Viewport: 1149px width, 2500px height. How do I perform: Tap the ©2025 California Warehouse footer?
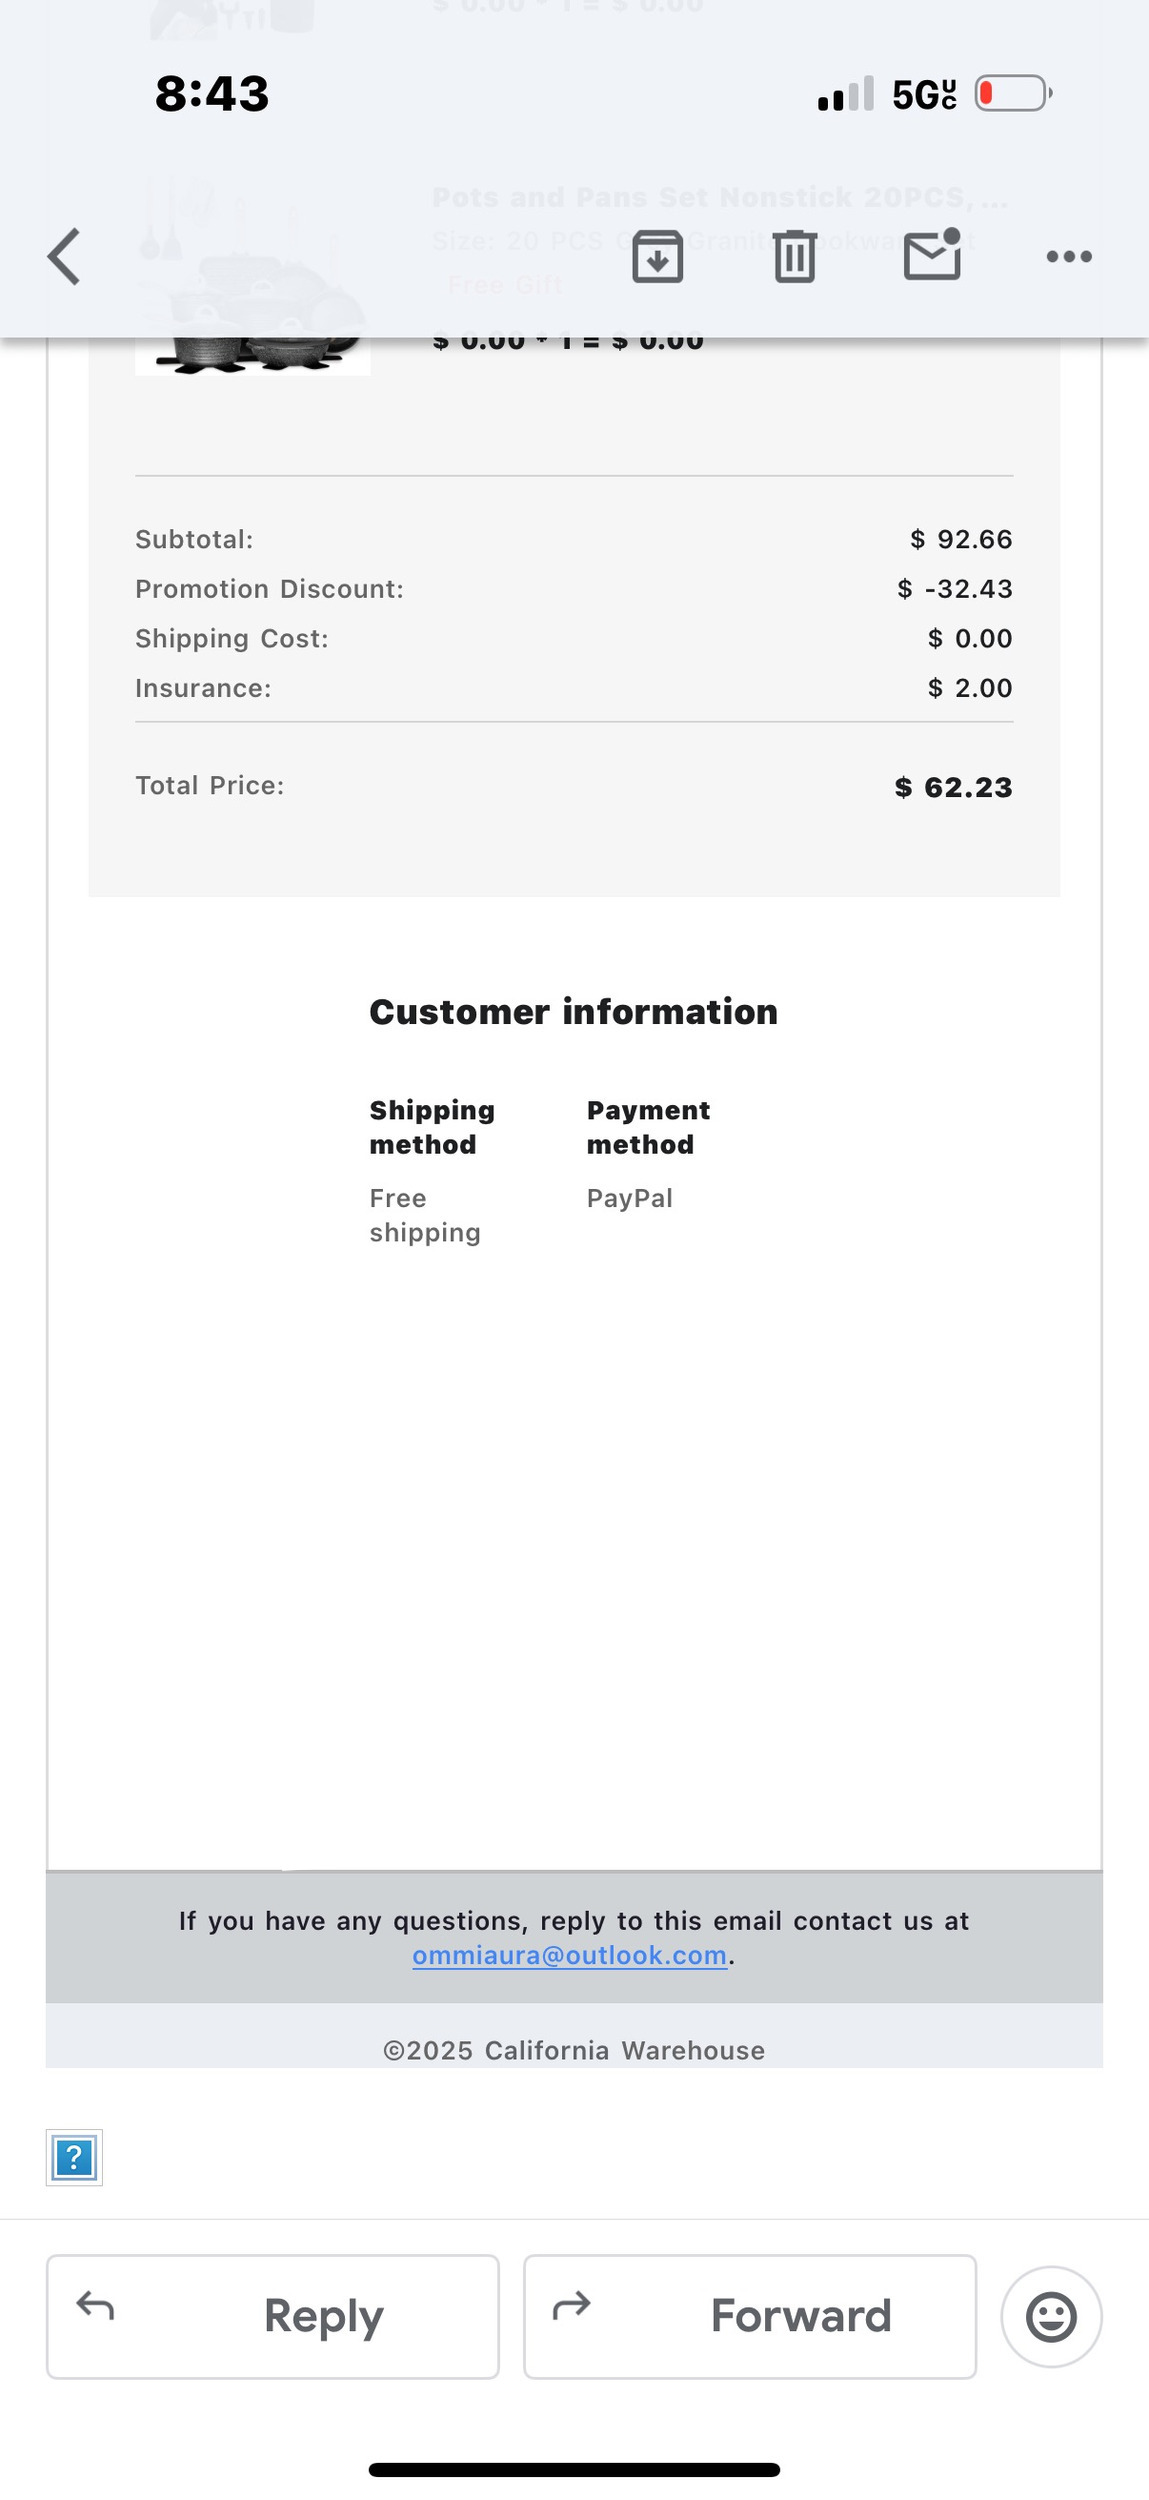[x=574, y=2050]
